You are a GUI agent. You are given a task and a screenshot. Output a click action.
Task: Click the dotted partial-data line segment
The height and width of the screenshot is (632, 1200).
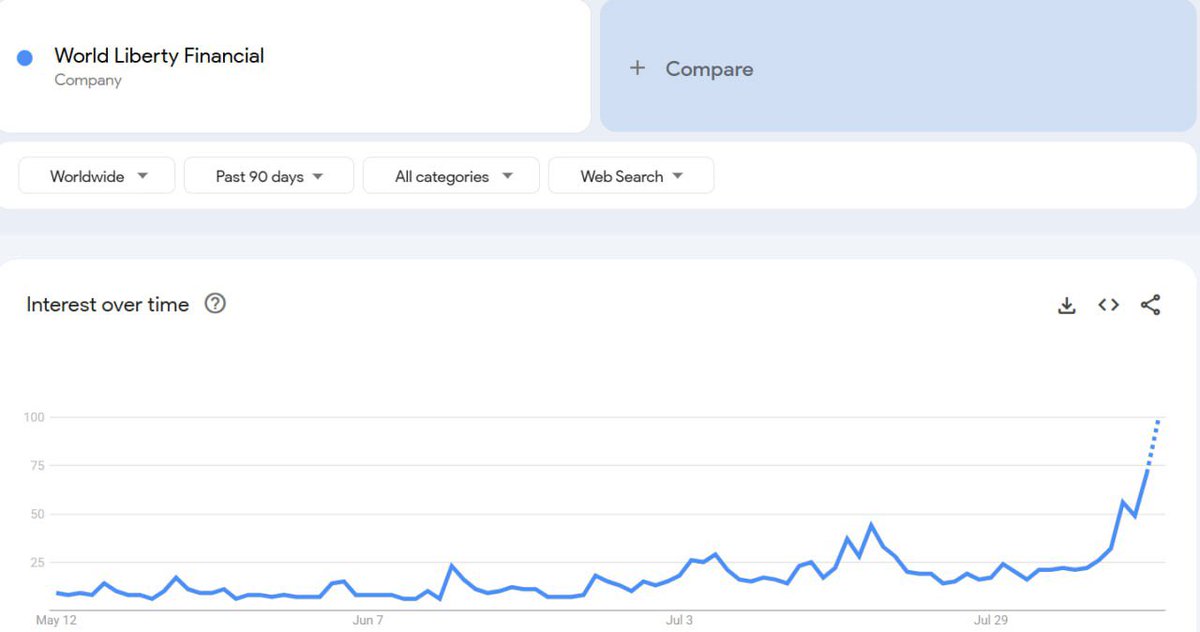[1152, 446]
